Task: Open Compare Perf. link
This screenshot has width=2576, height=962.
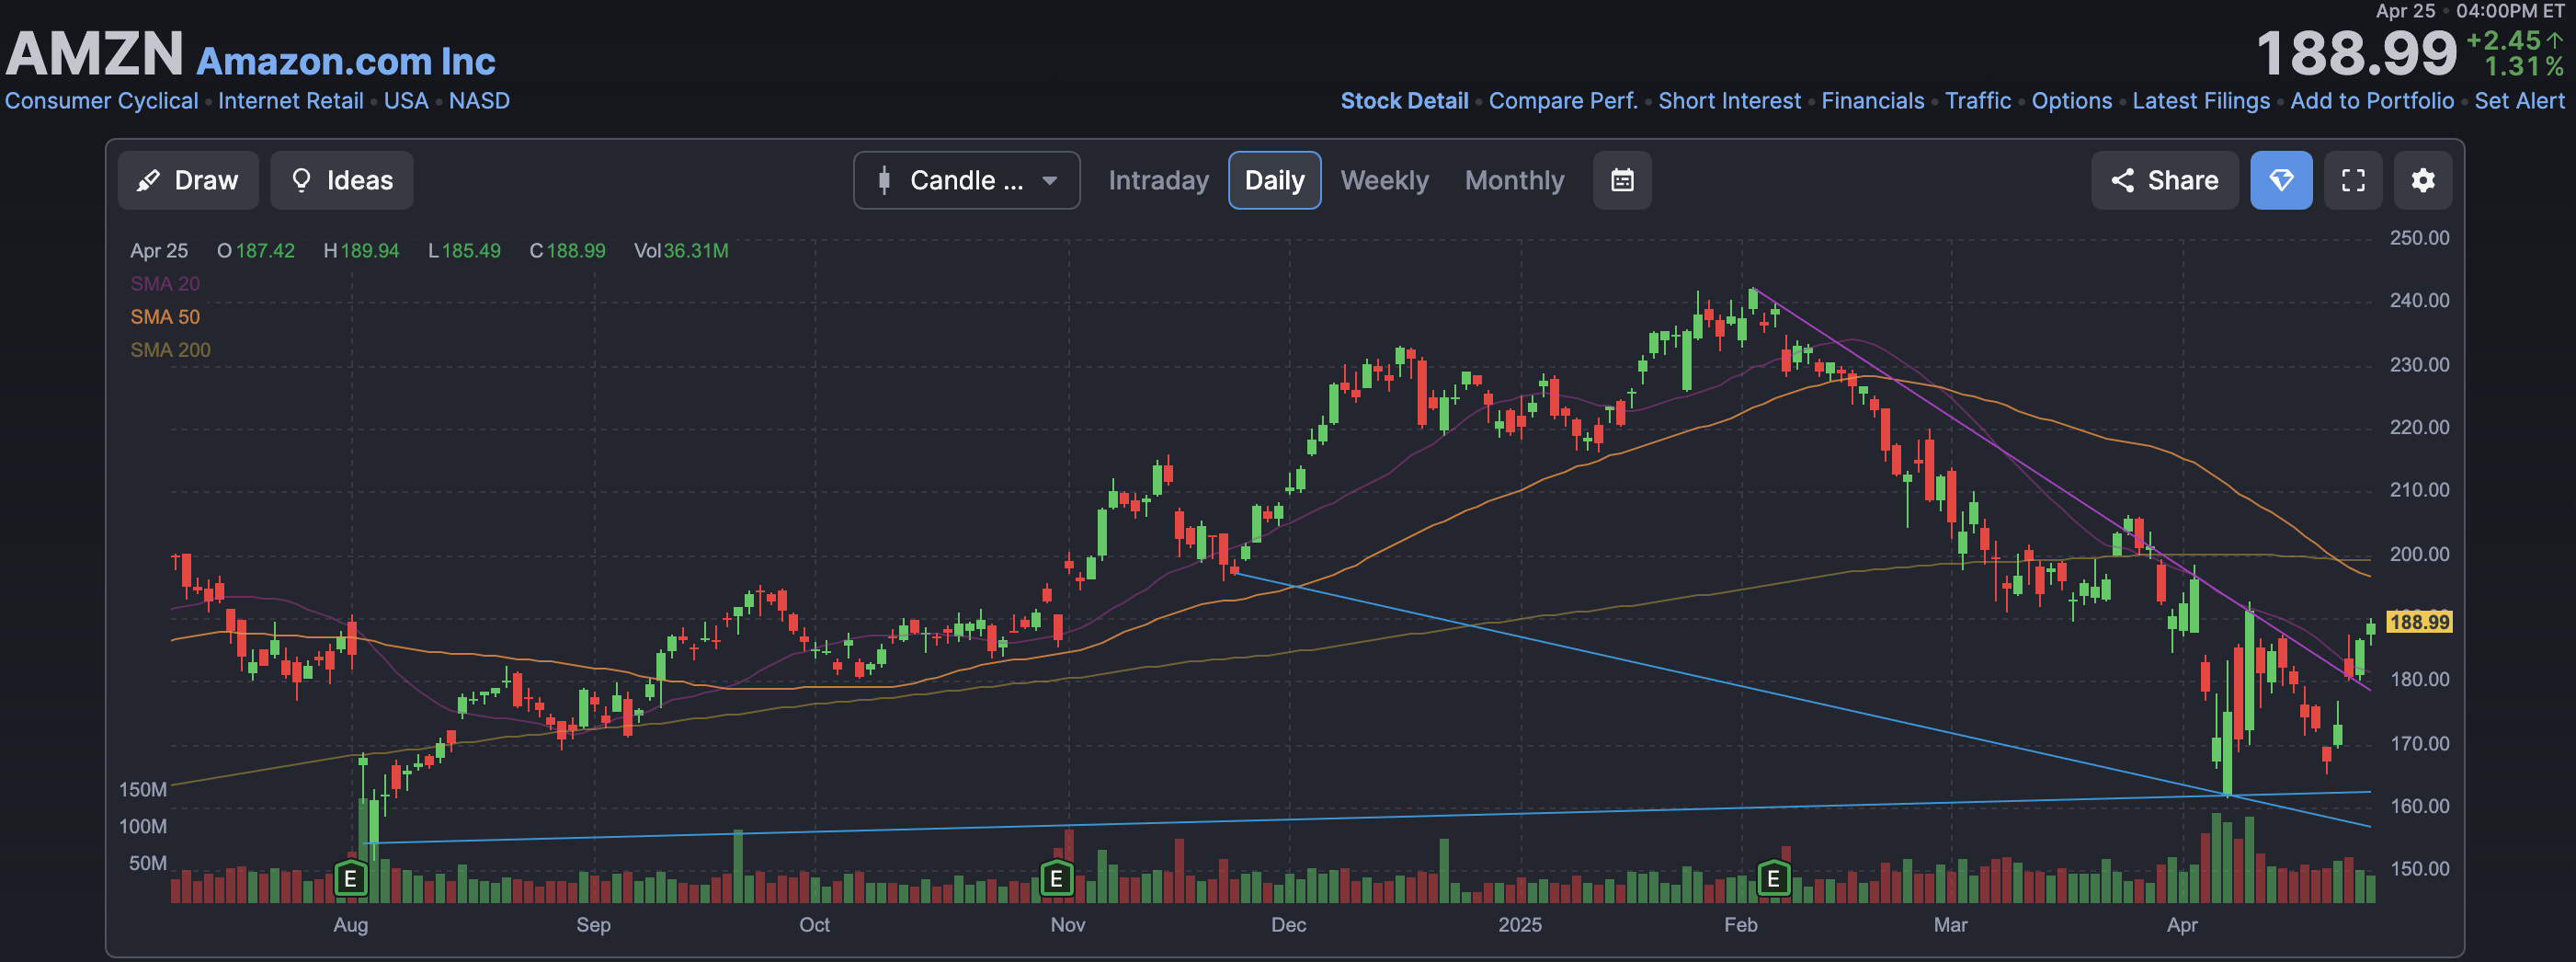Action: [x=1563, y=101]
